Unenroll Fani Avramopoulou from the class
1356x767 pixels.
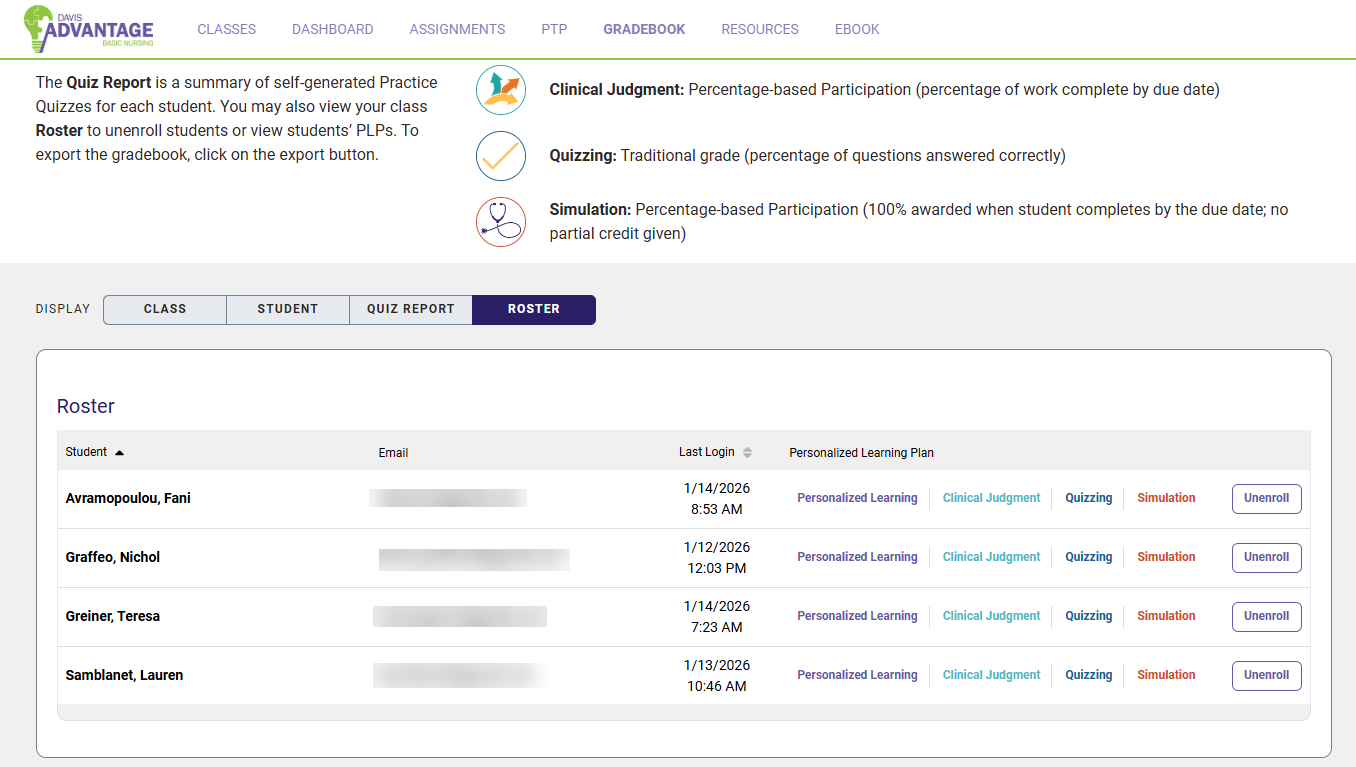1266,498
